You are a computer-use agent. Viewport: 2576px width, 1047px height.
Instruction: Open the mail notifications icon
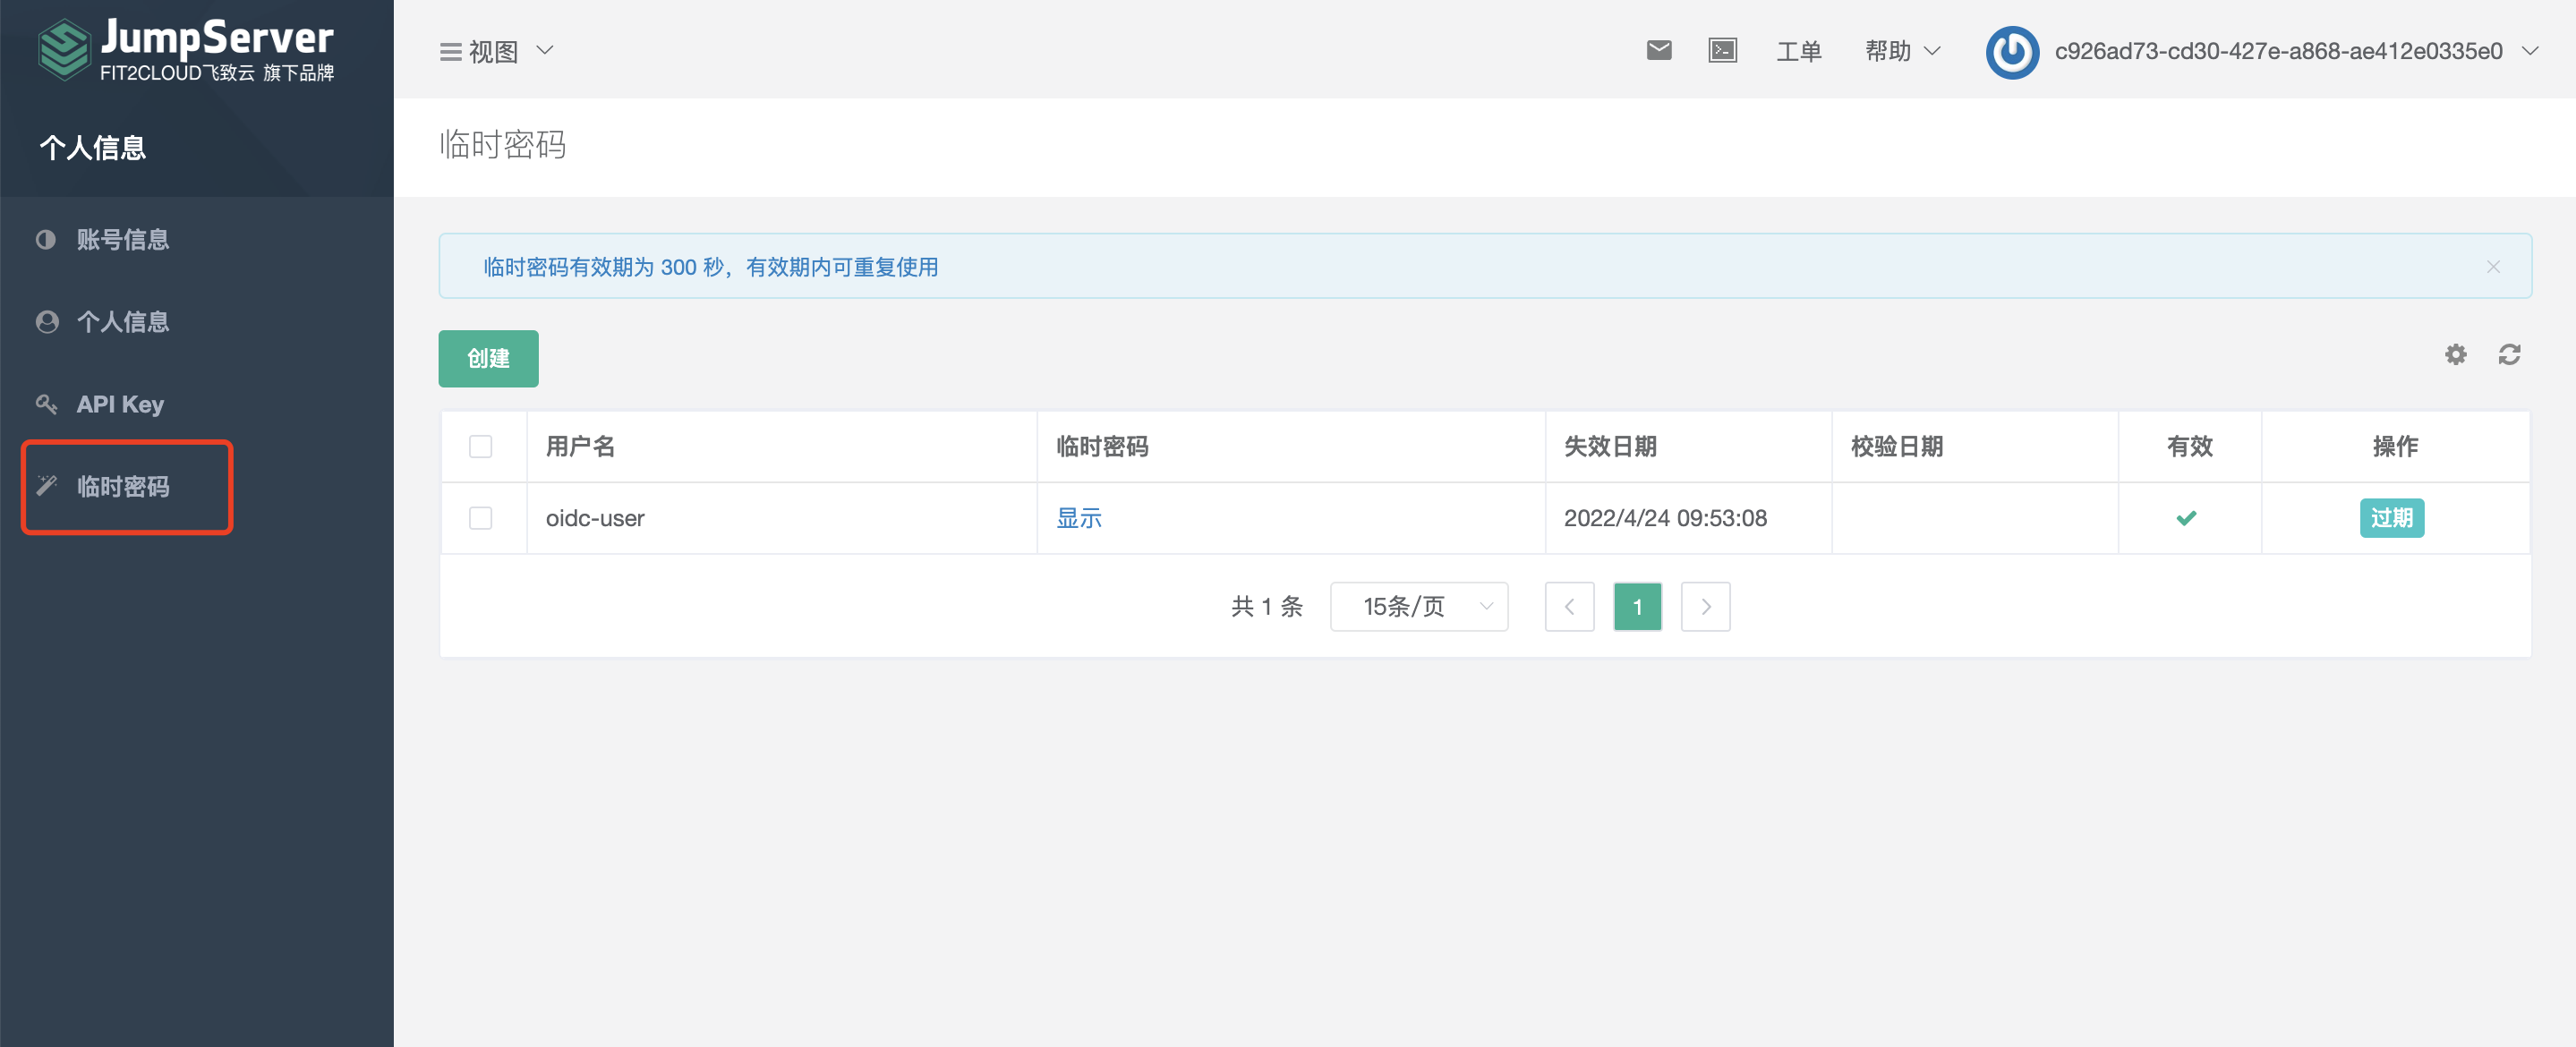click(x=1659, y=49)
